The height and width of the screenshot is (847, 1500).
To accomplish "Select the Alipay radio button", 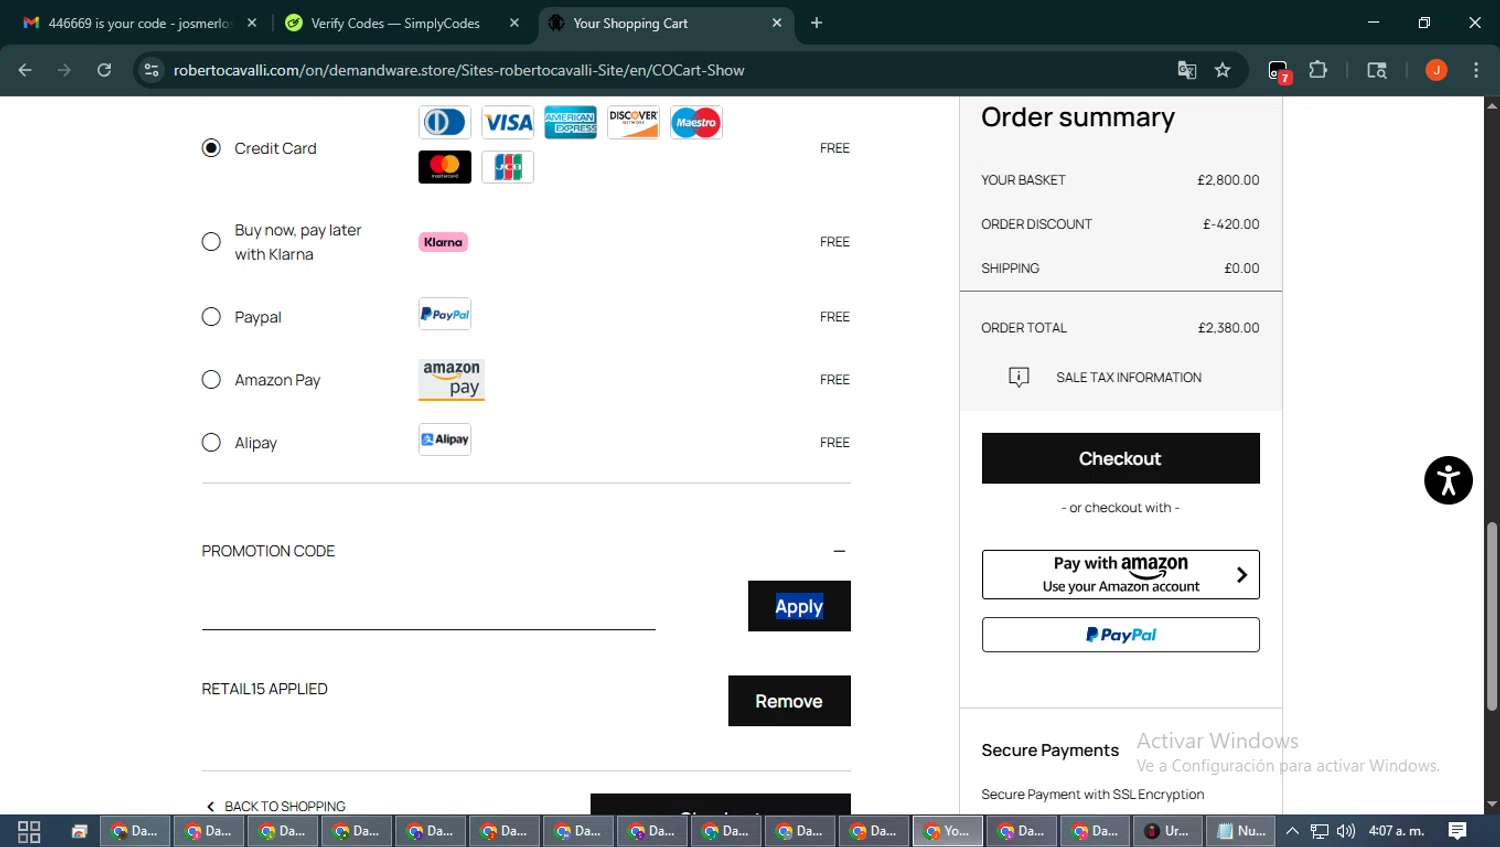I will (x=211, y=443).
